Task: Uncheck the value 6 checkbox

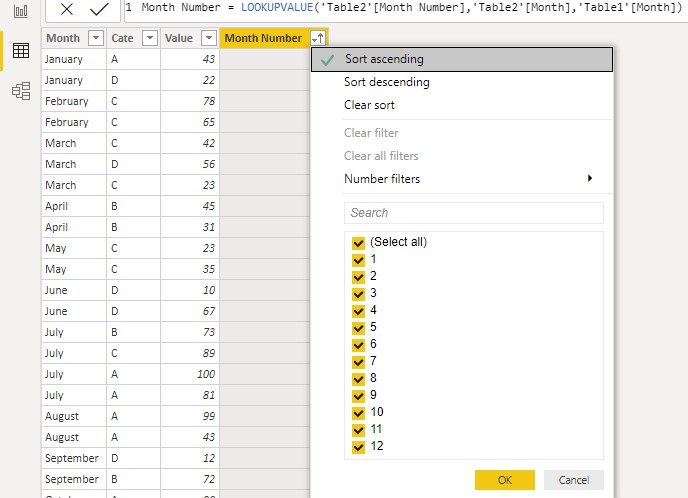Action: pos(358,345)
